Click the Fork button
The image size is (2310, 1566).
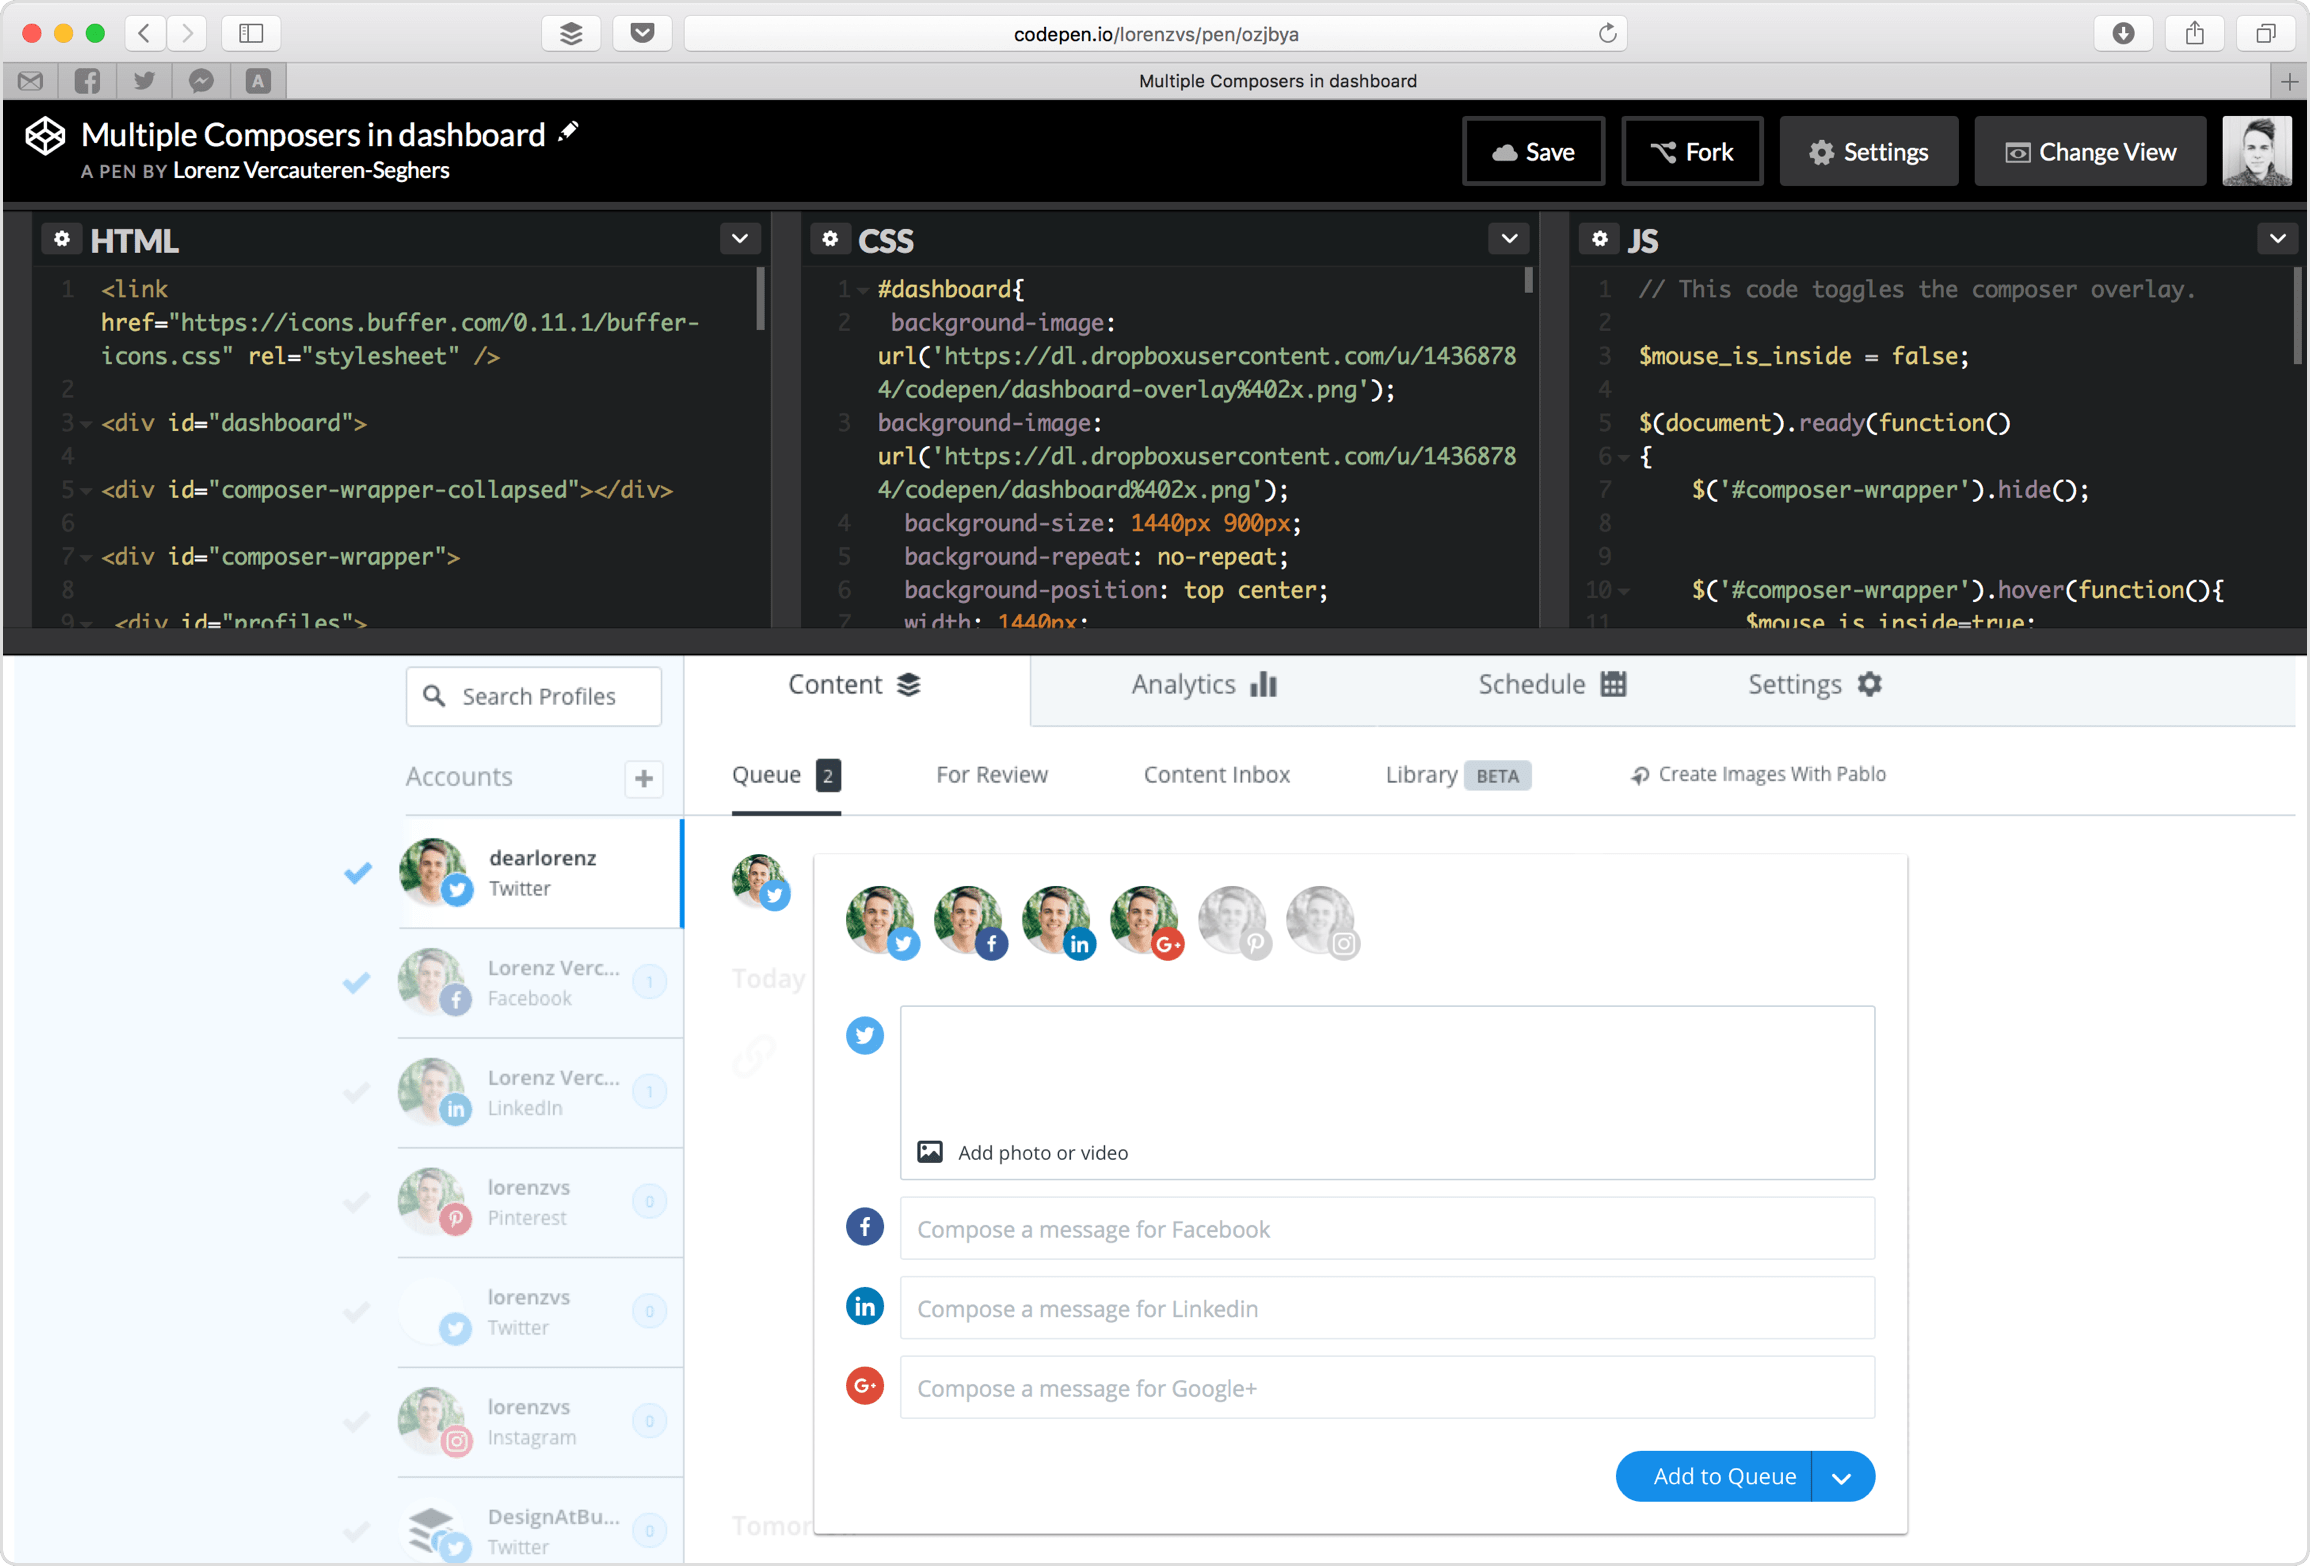[x=1692, y=152]
